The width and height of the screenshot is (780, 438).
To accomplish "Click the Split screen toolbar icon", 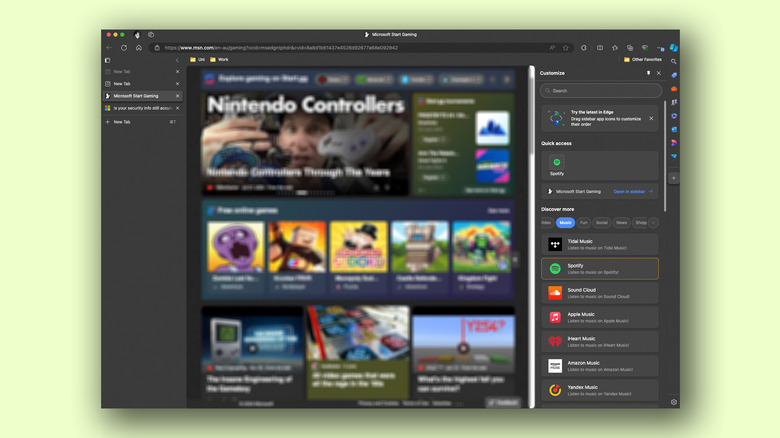I will 600,48.
